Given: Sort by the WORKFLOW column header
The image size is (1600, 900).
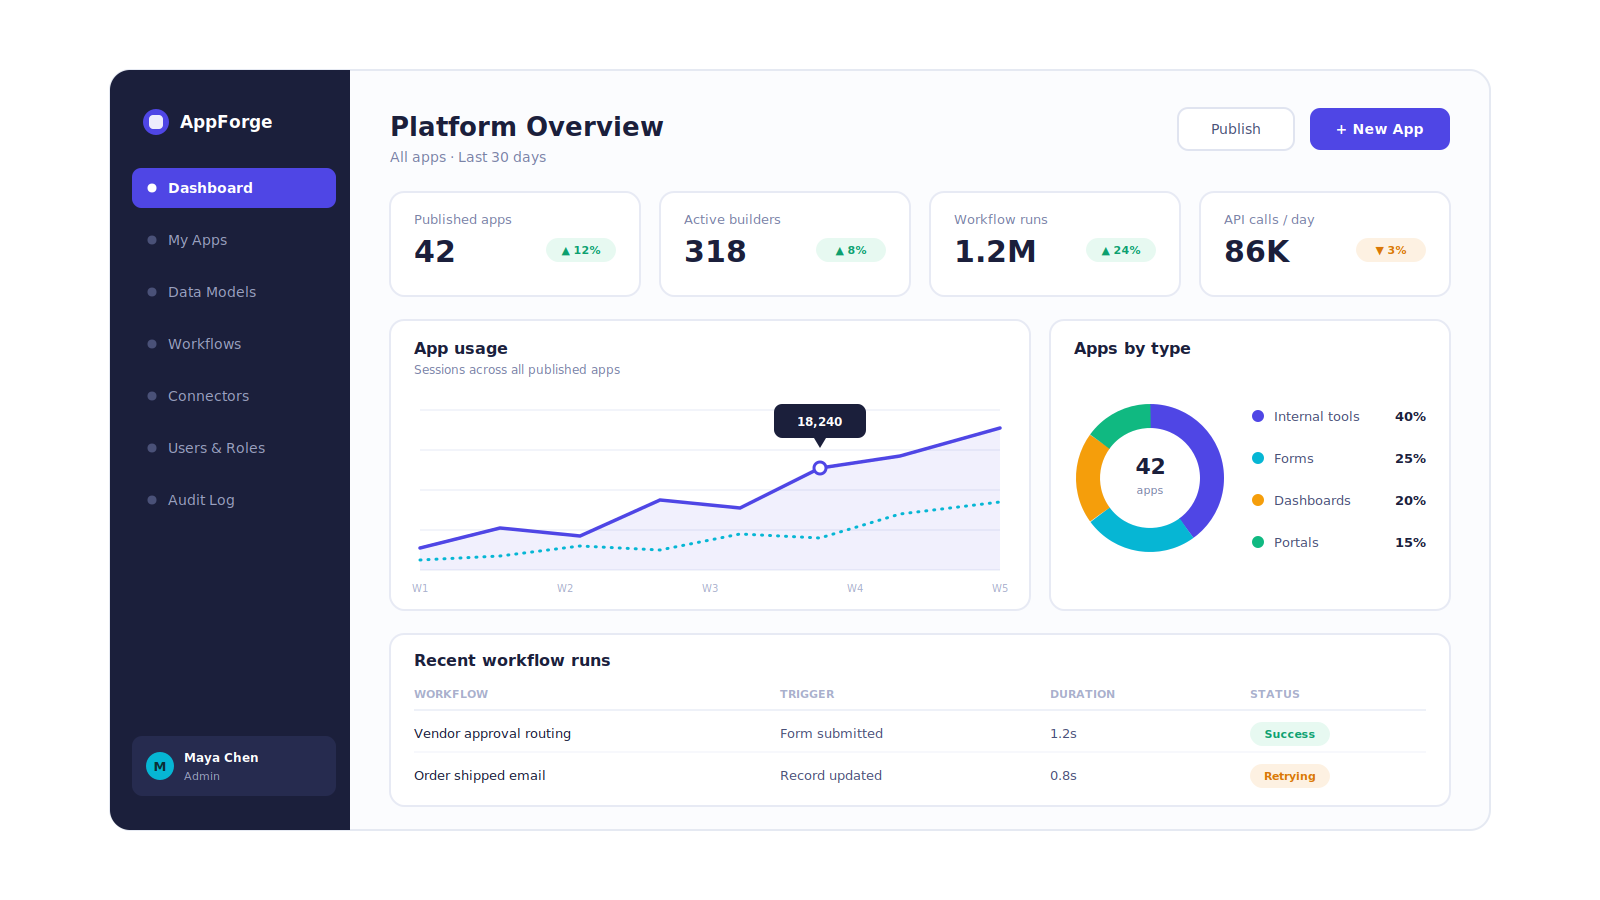Looking at the screenshot, I should point(451,694).
